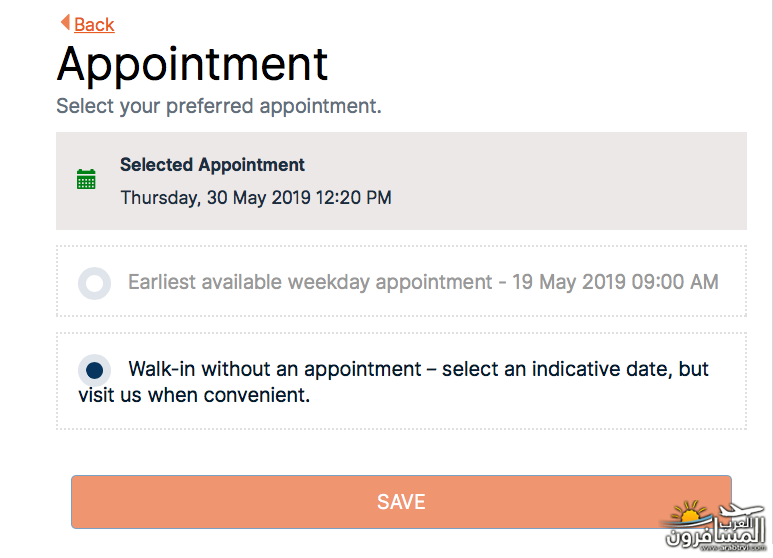Click 'visit us when convenient.' text line
The width and height of the screenshot is (773, 558).
[194, 395]
